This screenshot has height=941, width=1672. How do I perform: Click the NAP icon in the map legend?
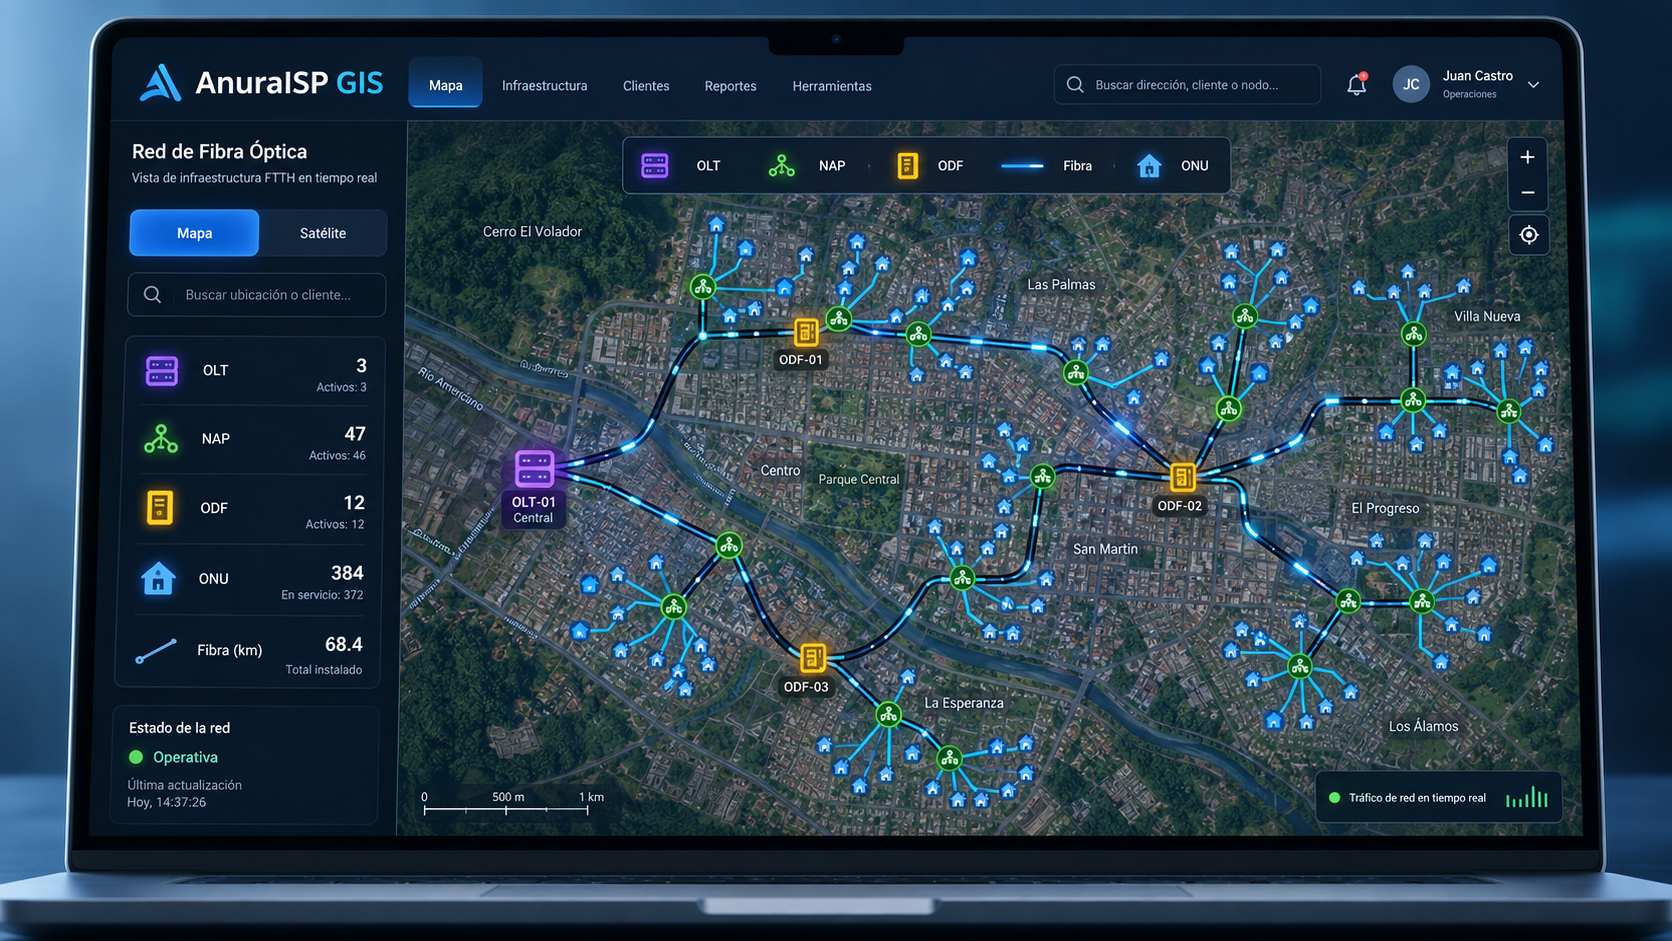click(782, 166)
